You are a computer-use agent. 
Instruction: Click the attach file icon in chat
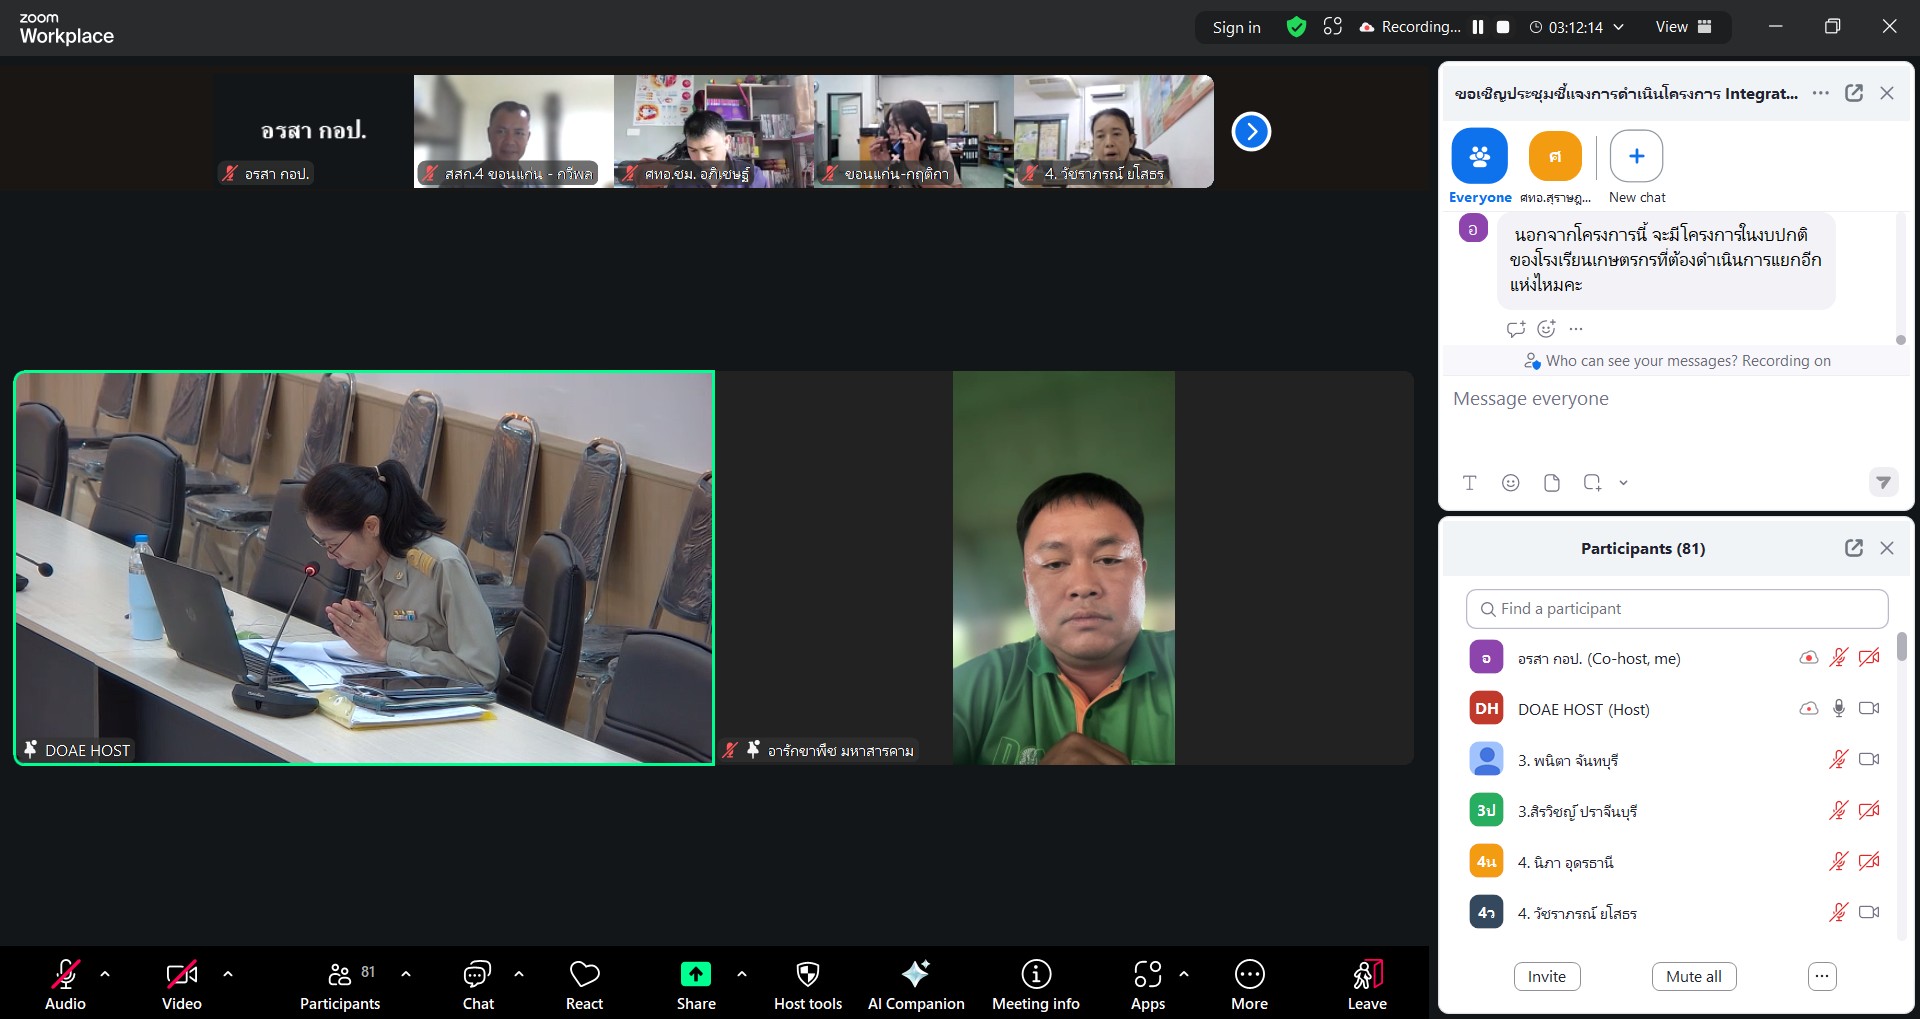pyautogui.click(x=1551, y=483)
